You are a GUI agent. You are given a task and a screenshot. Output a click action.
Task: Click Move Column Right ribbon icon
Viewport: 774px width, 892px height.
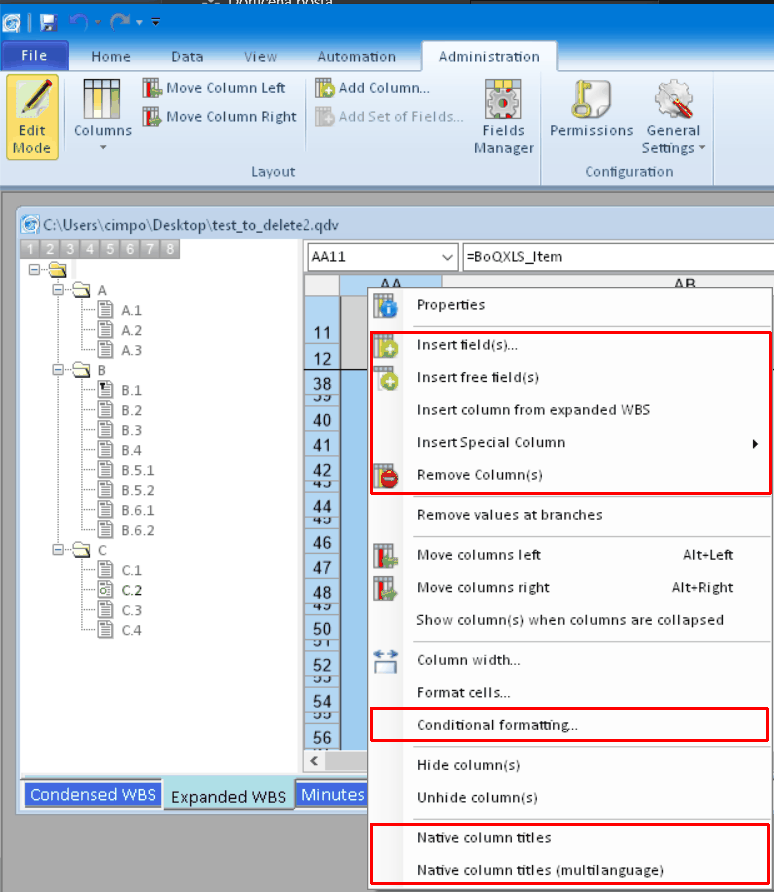pyautogui.click(x=152, y=117)
